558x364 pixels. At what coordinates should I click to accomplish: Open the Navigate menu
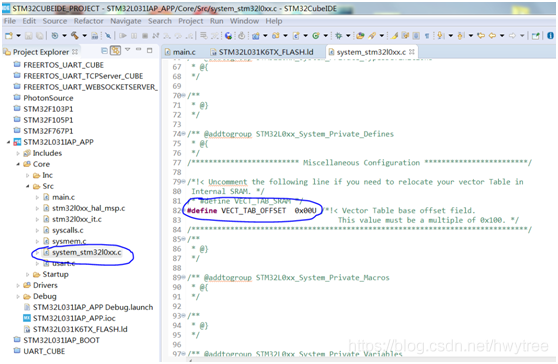click(126, 21)
